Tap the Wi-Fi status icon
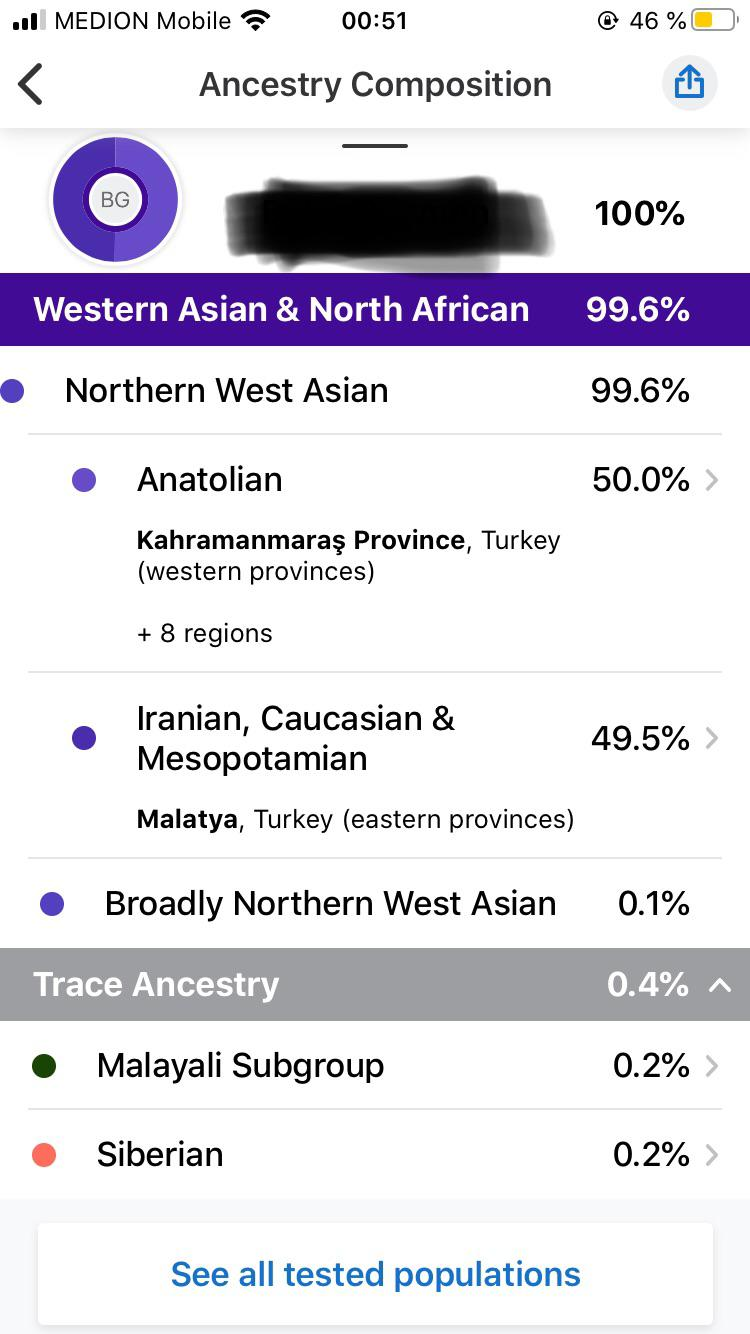Image resolution: width=750 pixels, height=1334 pixels. [257, 20]
